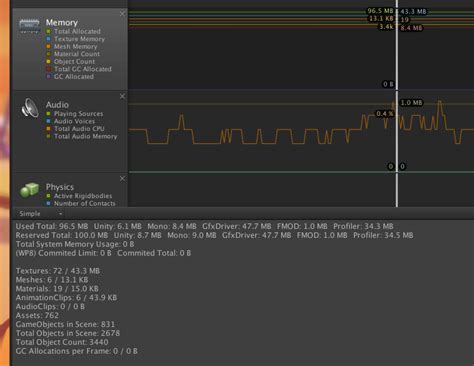This screenshot has height=366, width=474.
Task: Close the Physics profiler module
Action: tap(122, 179)
